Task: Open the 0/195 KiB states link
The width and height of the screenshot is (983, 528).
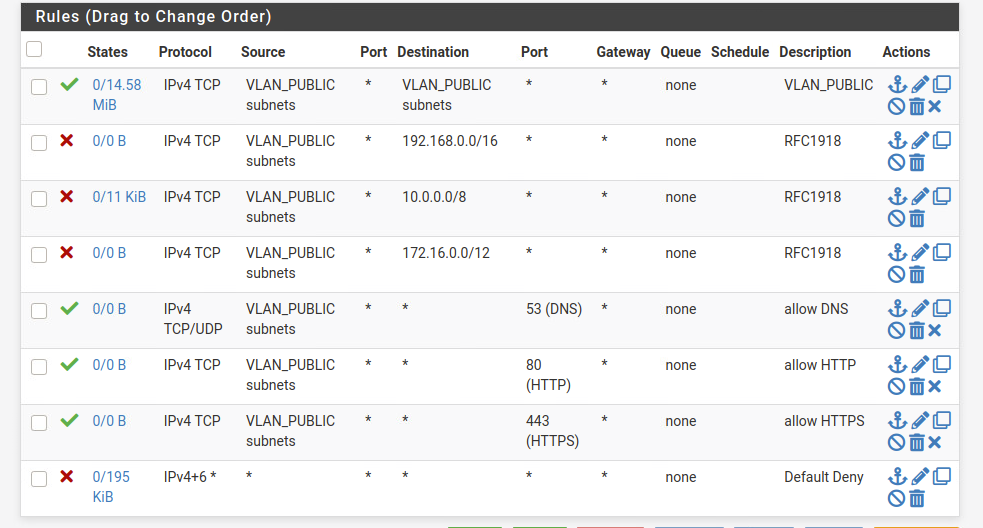Action: 111,487
